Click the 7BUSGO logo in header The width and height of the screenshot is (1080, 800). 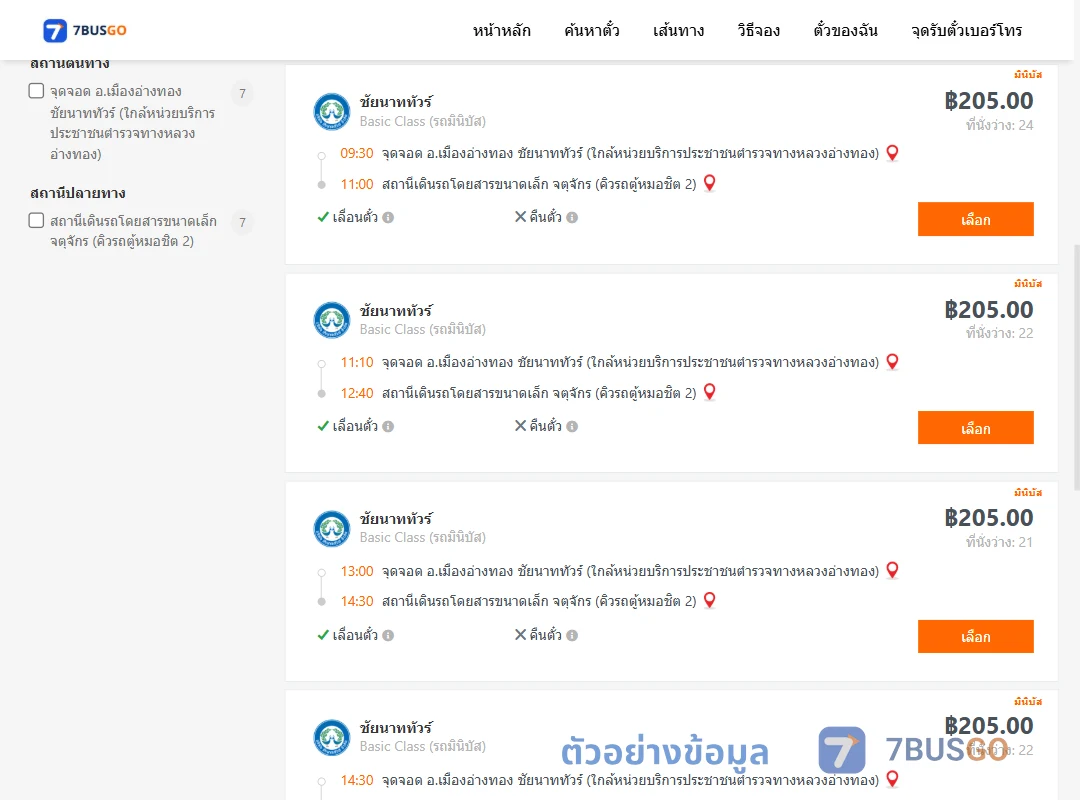pos(85,30)
